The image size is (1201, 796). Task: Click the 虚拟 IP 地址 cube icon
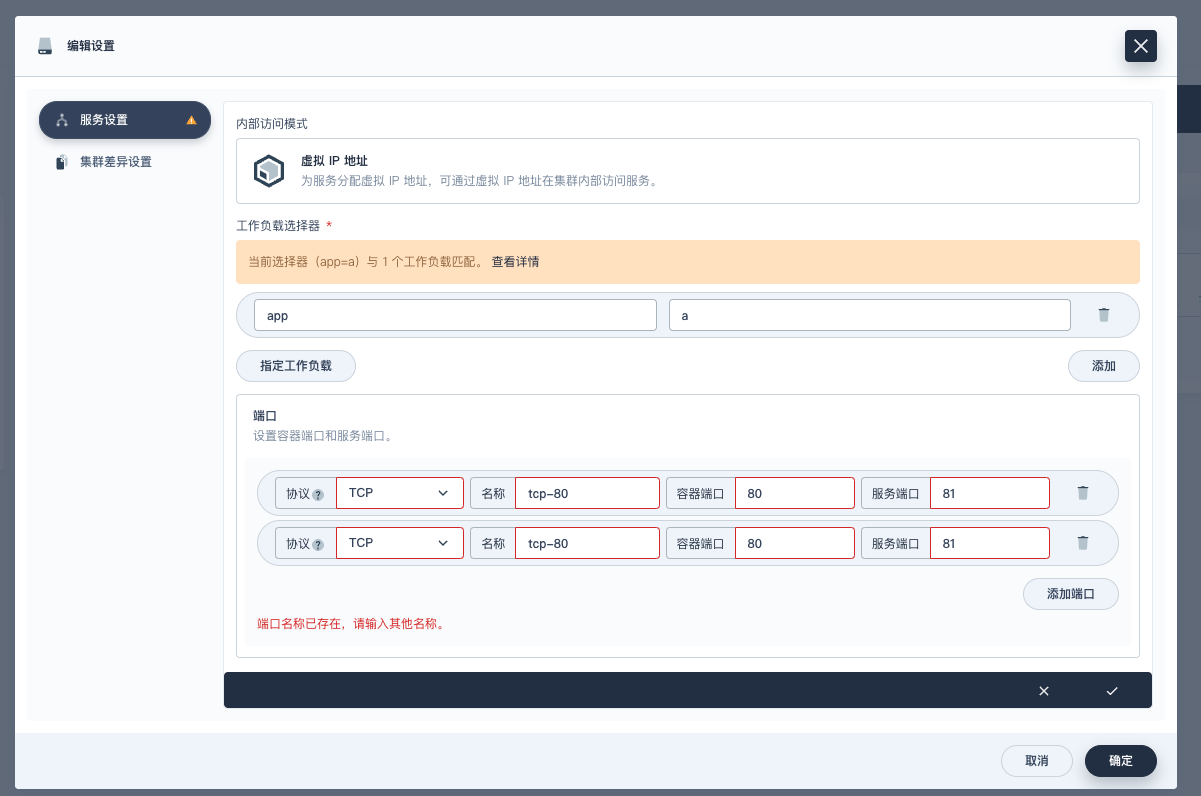[x=269, y=171]
